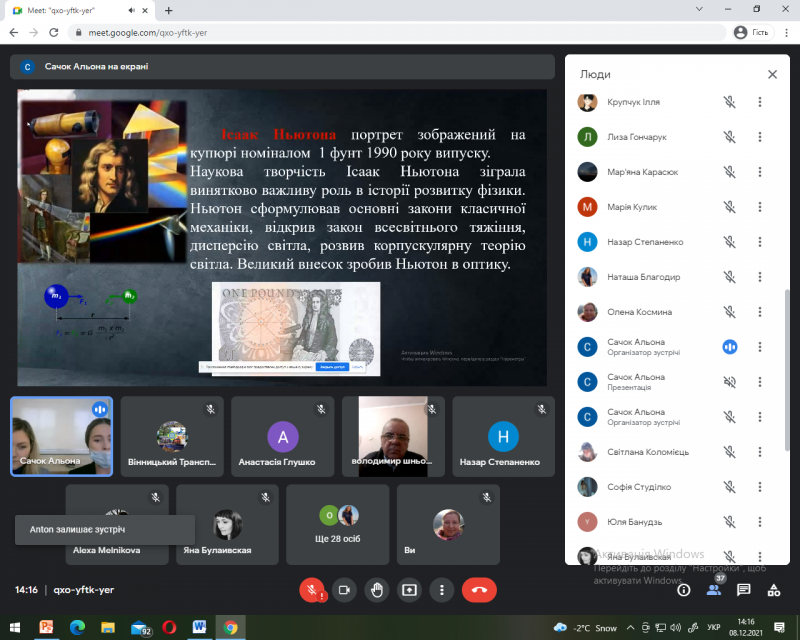Close the Люди panel
The height and width of the screenshot is (640, 800).
(772, 75)
